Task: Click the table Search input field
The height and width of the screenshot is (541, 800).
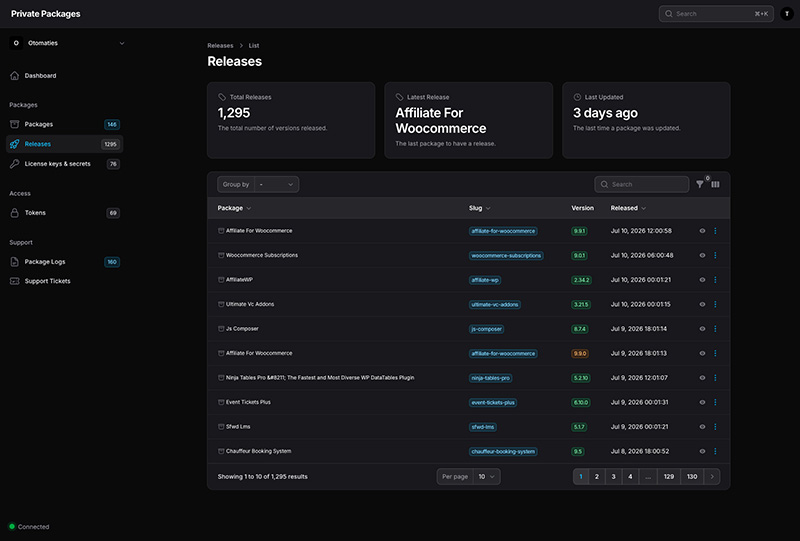Action: (x=642, y=184)
